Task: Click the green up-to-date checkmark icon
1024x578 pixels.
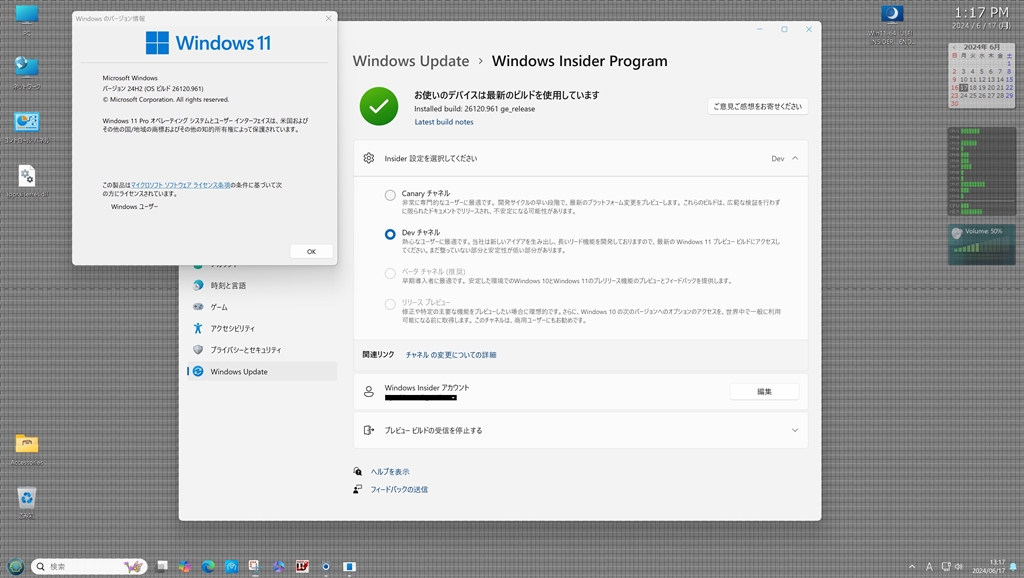Action: click(379, 106)
